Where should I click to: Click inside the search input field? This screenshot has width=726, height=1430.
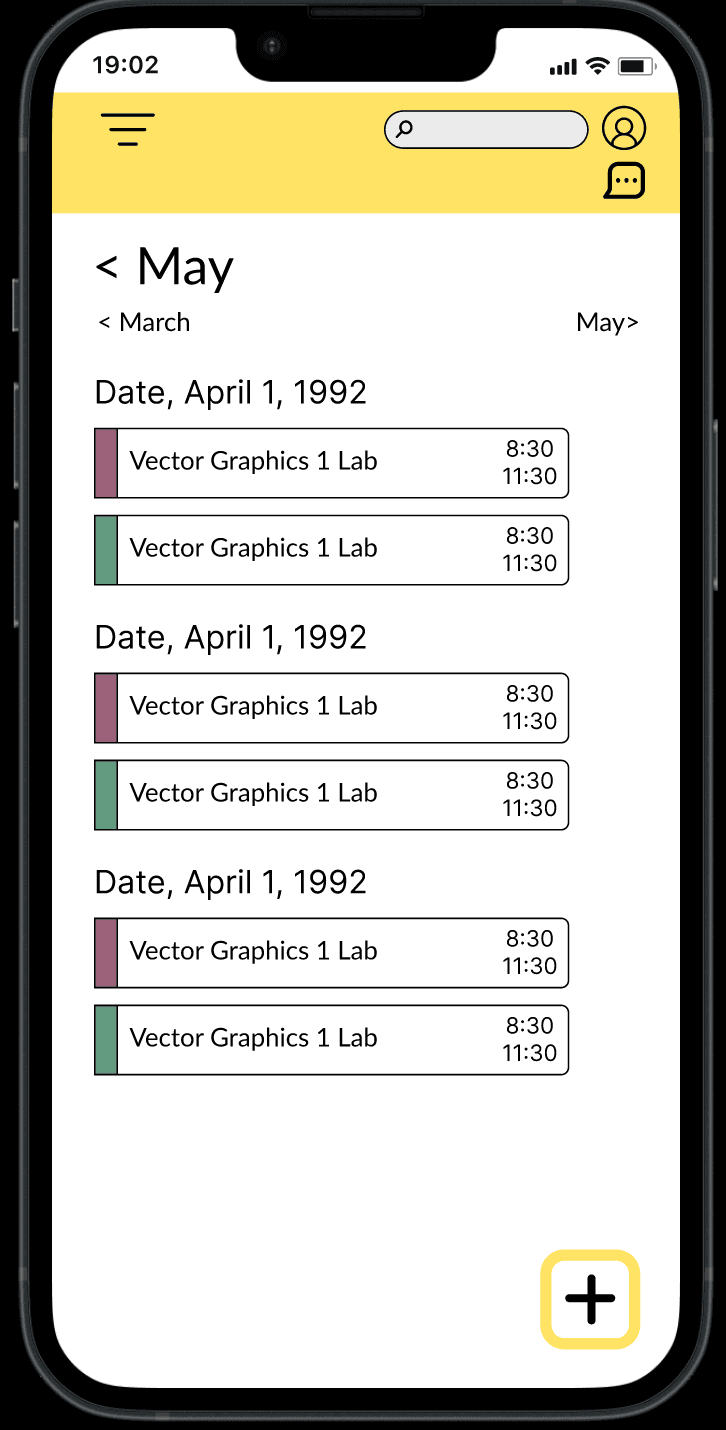coord(486,129)
